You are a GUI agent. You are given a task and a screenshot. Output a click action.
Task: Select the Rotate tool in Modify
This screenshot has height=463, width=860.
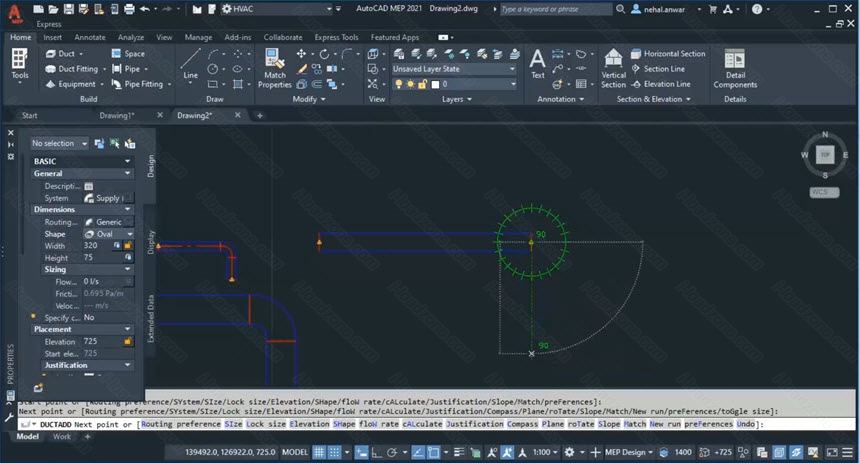(x=324, y=53)
